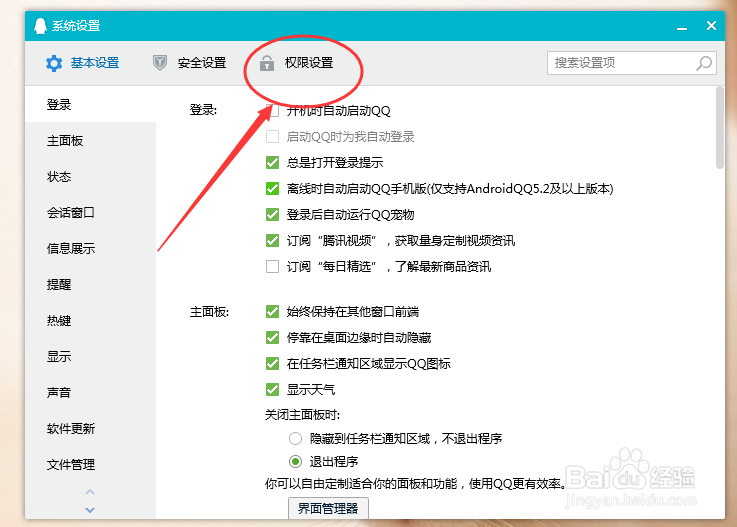Uncheck 始终保持在其他窗口前端

(x=273, y=312)
